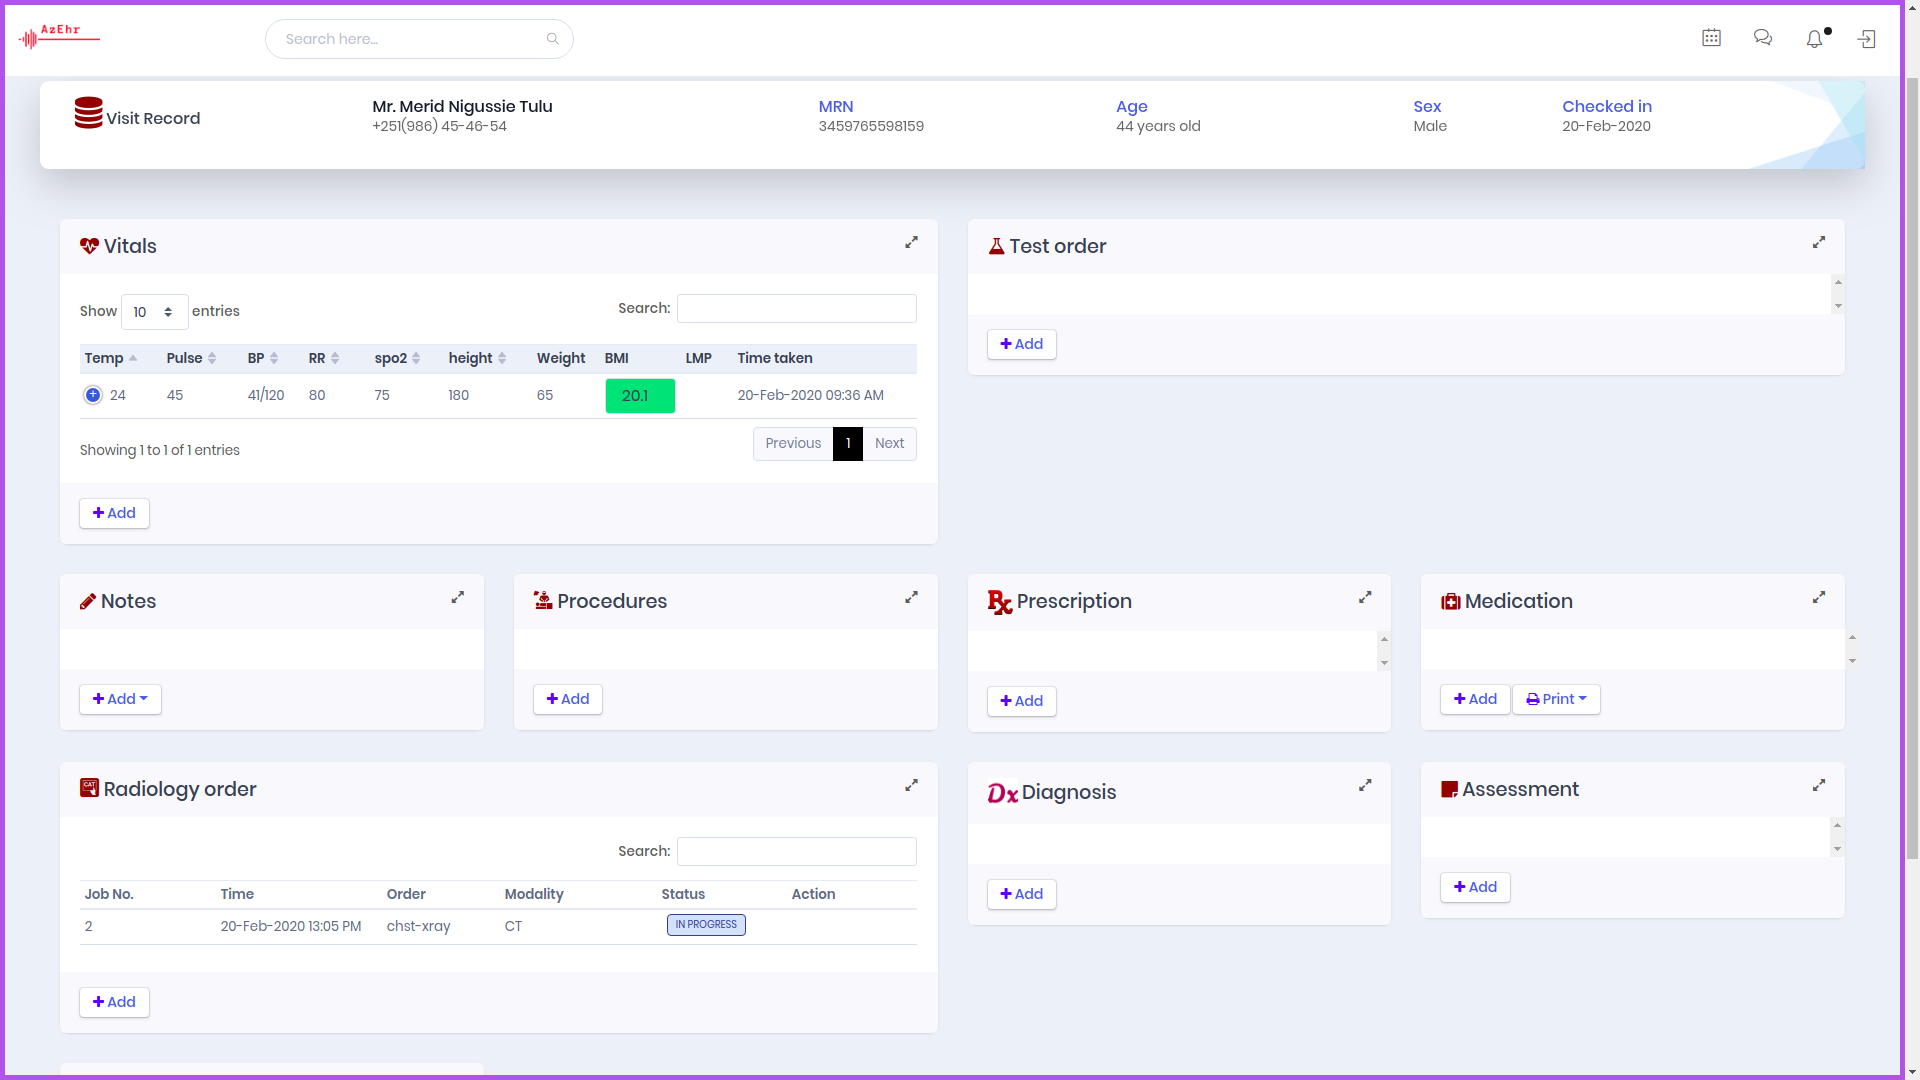Maximize the Diagnosis panel
This screenshot has height=1080, width=1920.
(x=1365, y=786)
